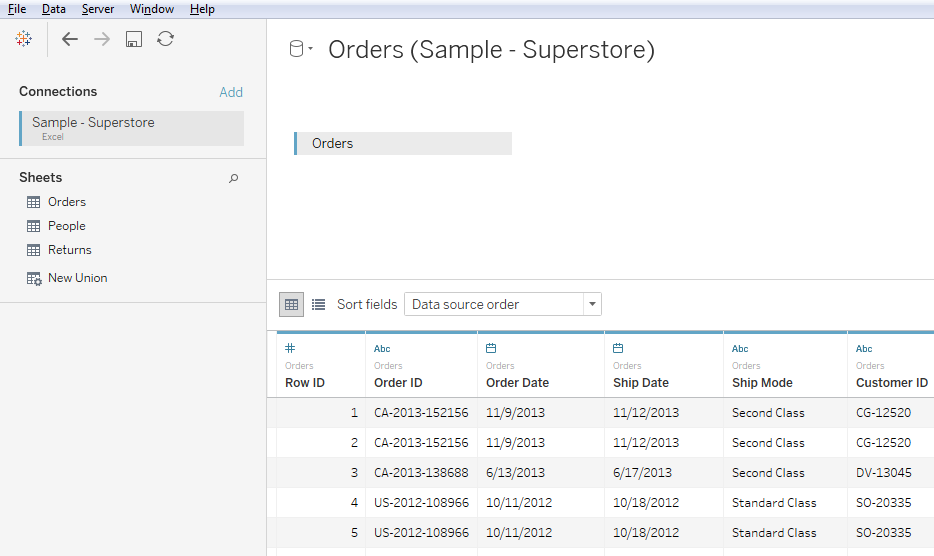This screenshot has height=556, width=934.
Task: Open the Server menu
Action: pyautogui.click(x=98, y=9)
